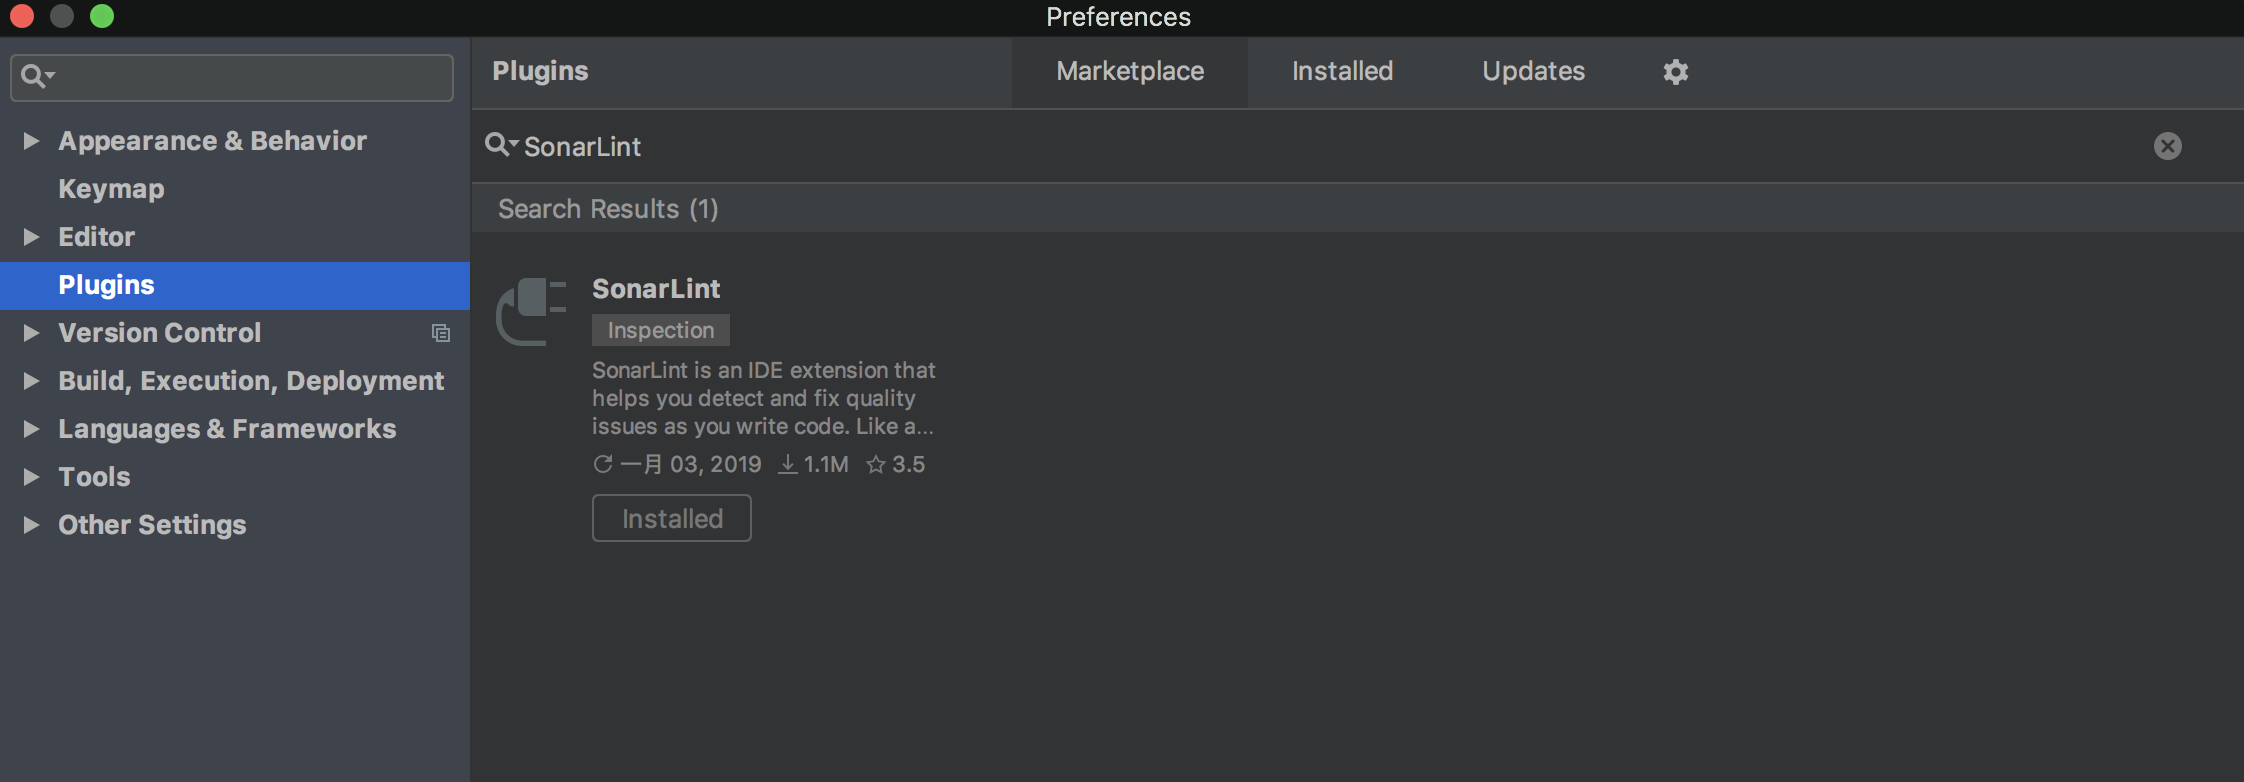Image resolution: width=2244 pixels, height=782 pixels.
Task: Click the Version Control project-level icon
Action: 440,333
